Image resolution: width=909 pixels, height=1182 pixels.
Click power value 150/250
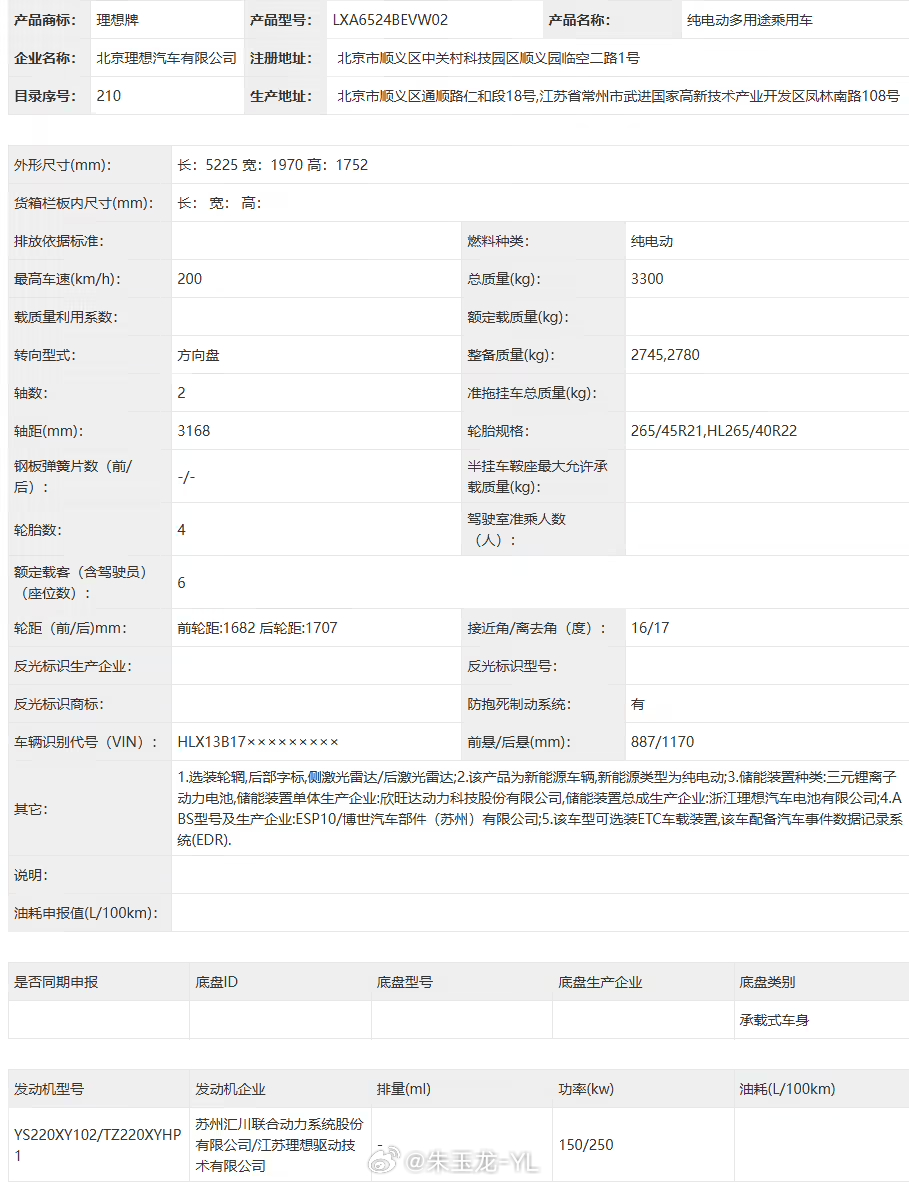[586, 1144]
